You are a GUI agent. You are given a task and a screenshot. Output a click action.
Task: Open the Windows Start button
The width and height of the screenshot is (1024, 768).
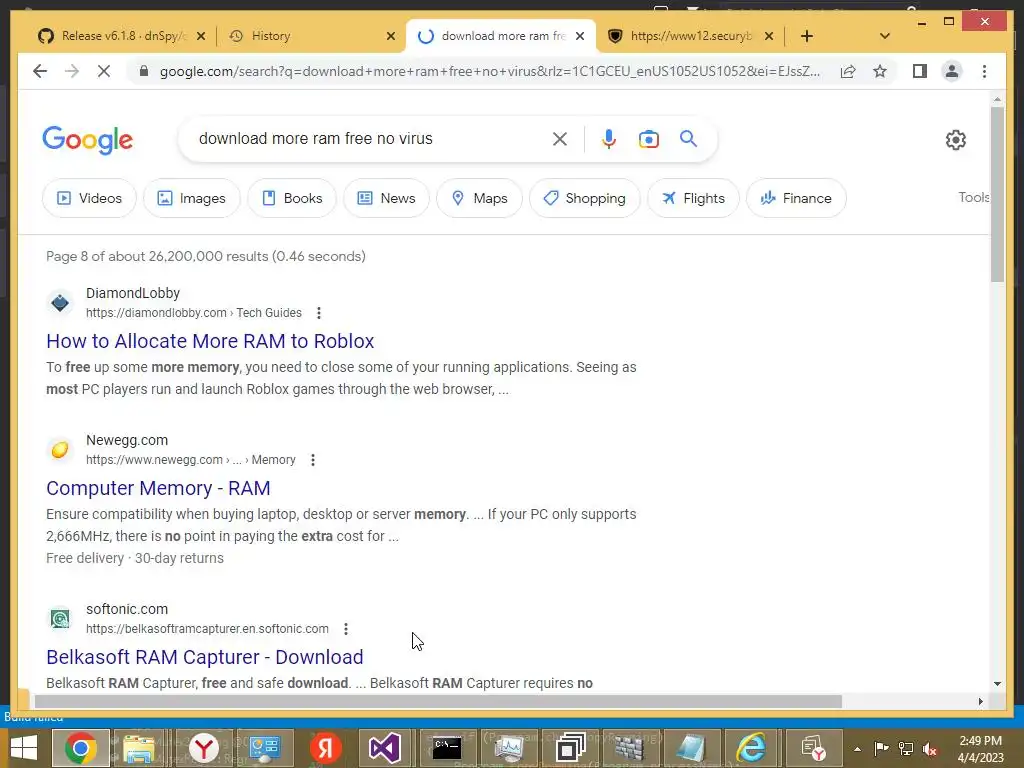pos(24,748)
